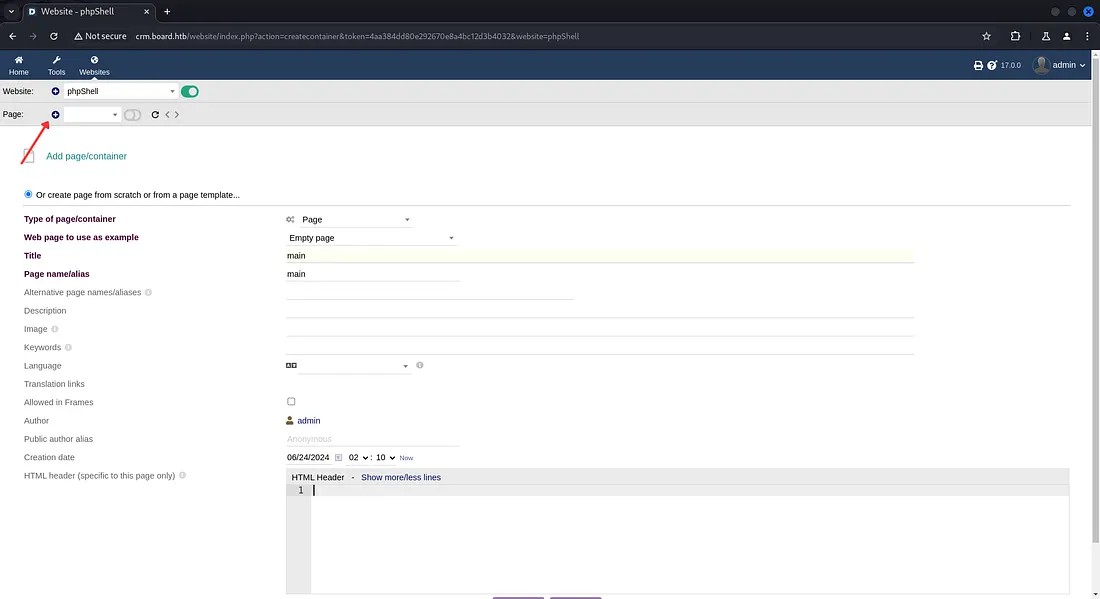
Task: Select 'Or create page from scratch' radio button
Action: pos(28,194)
